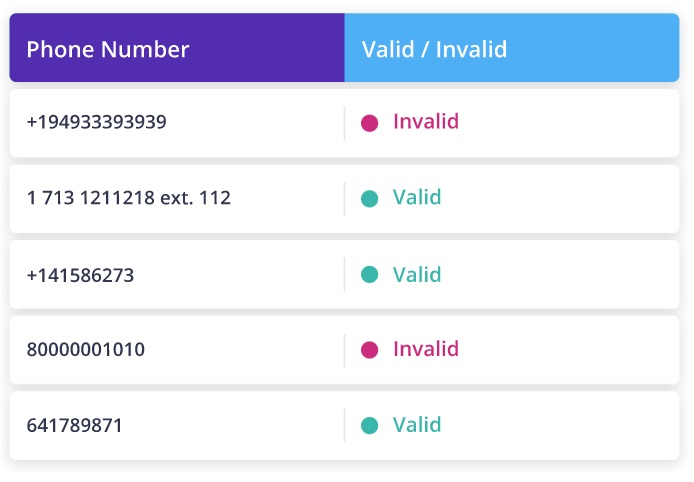Click Invalid label in the first row
This screenshot has height=482, width=694.
(426, 122)
